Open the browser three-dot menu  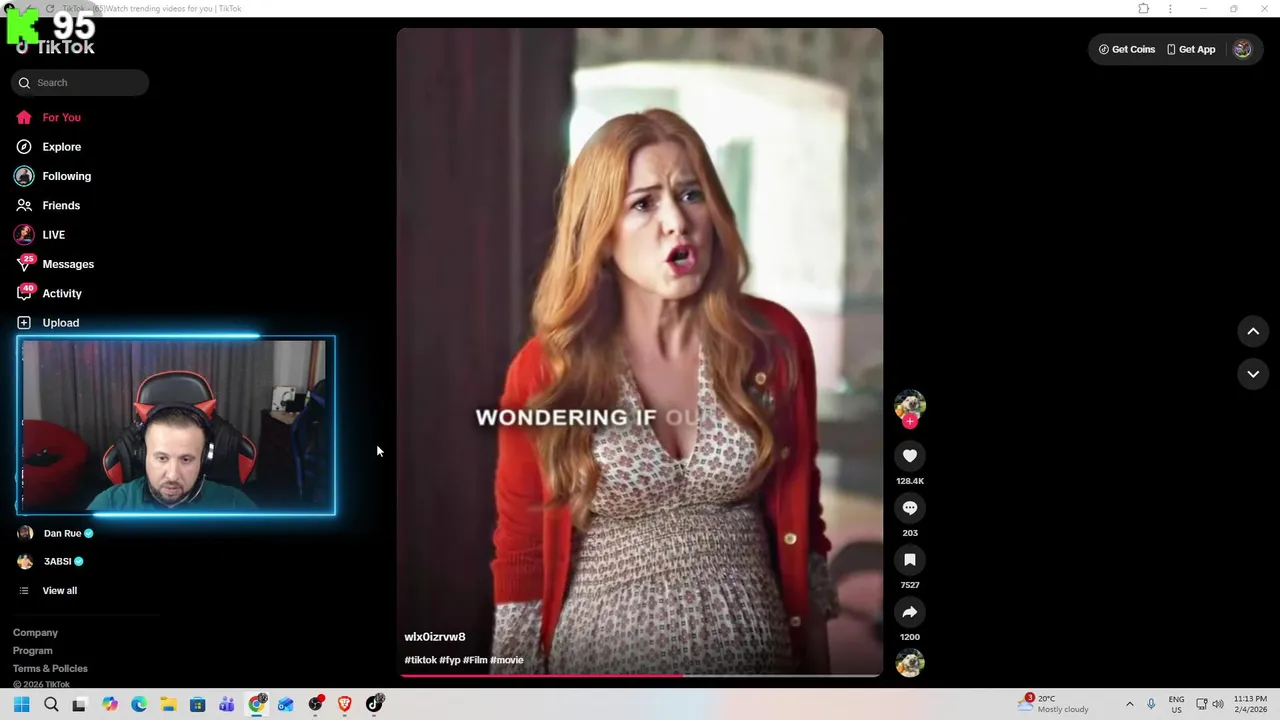(x=1170, y=8)
